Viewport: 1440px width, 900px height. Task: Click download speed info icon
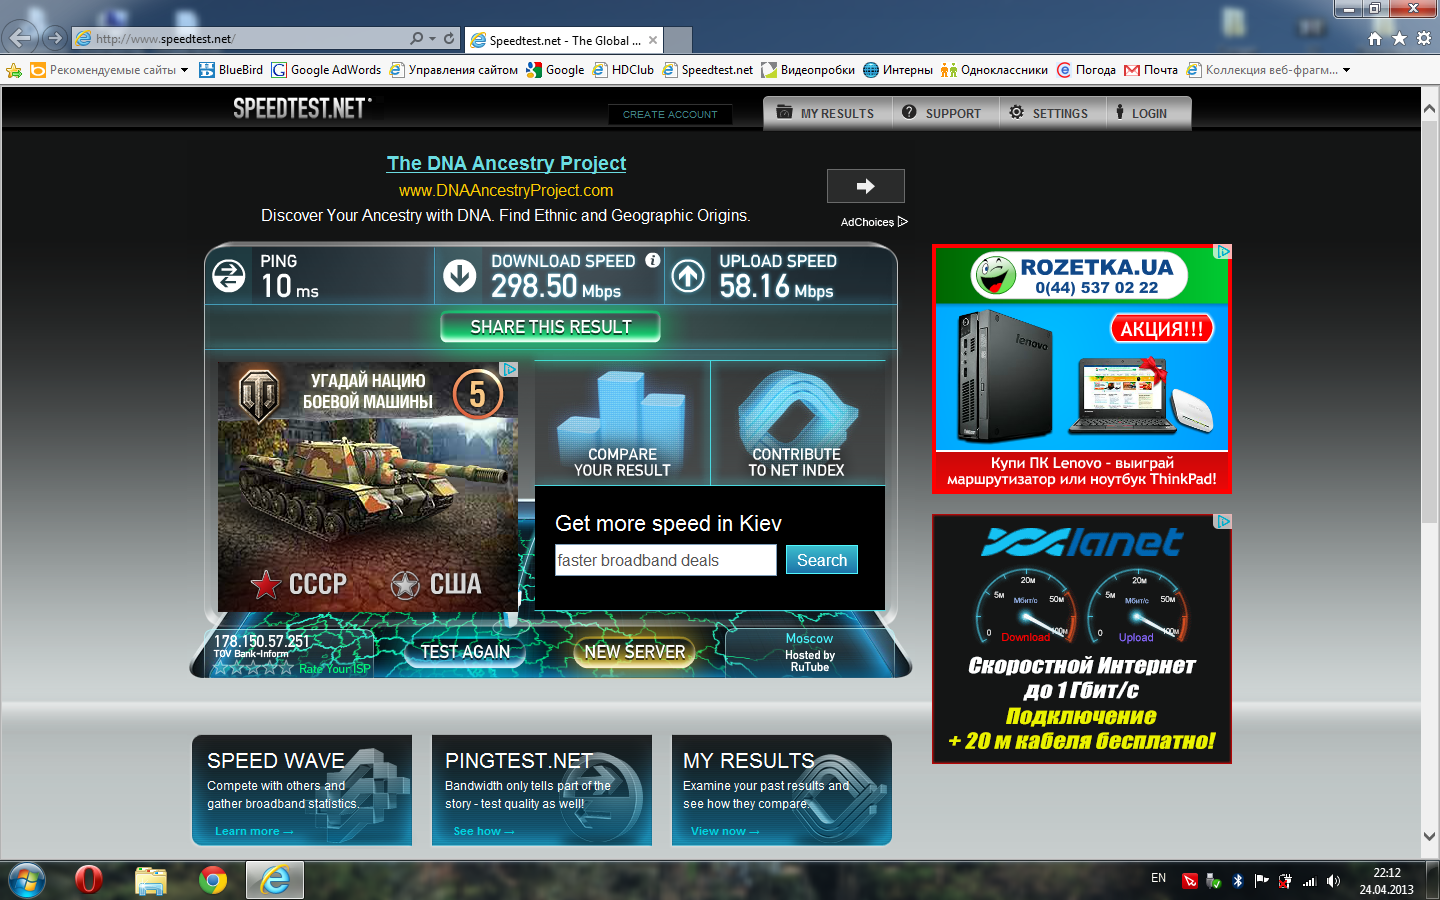(x=653, y=260)
